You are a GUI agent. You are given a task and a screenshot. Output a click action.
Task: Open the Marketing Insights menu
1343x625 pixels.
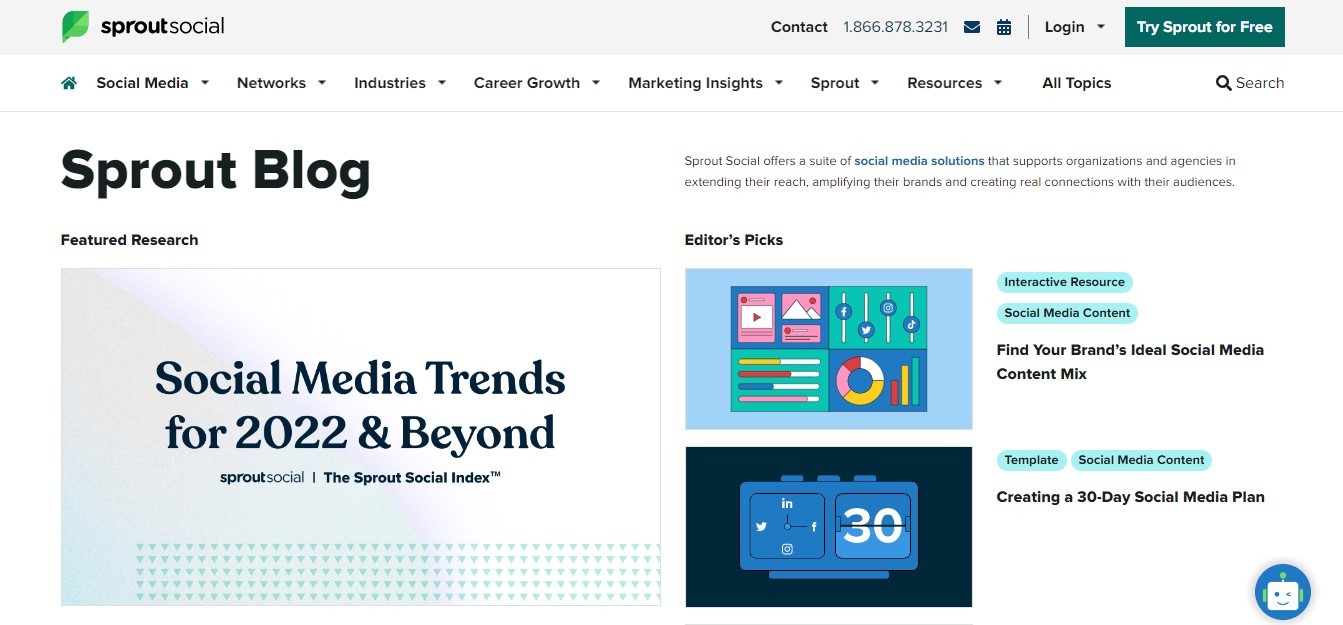pyautogui.click(x=705, y=83)
